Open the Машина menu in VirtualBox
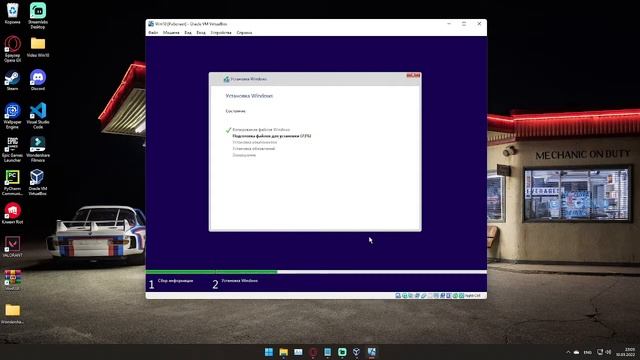The image size is (640, 360). (171, 33)
